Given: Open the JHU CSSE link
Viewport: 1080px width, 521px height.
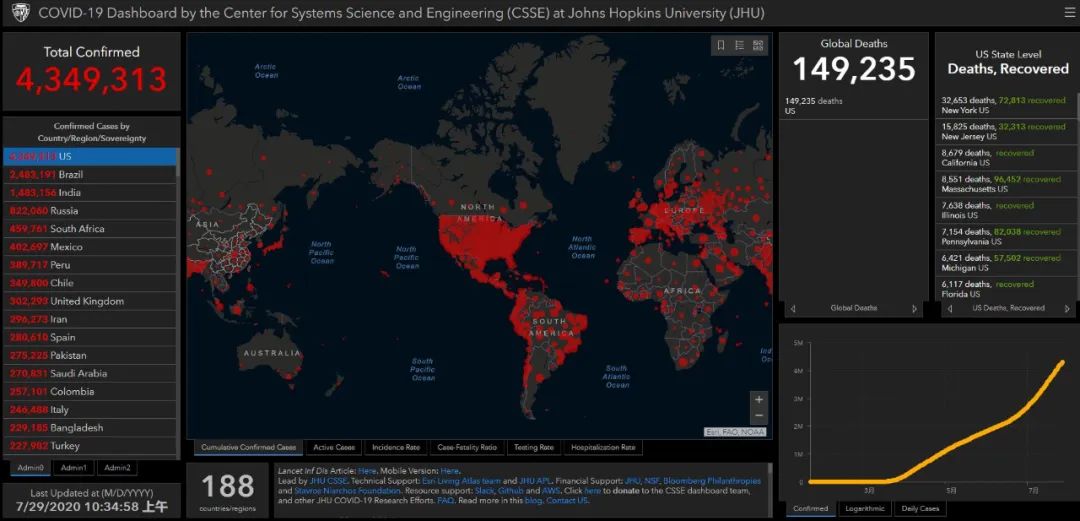Looking at the screenshot, I should [328, 480].
